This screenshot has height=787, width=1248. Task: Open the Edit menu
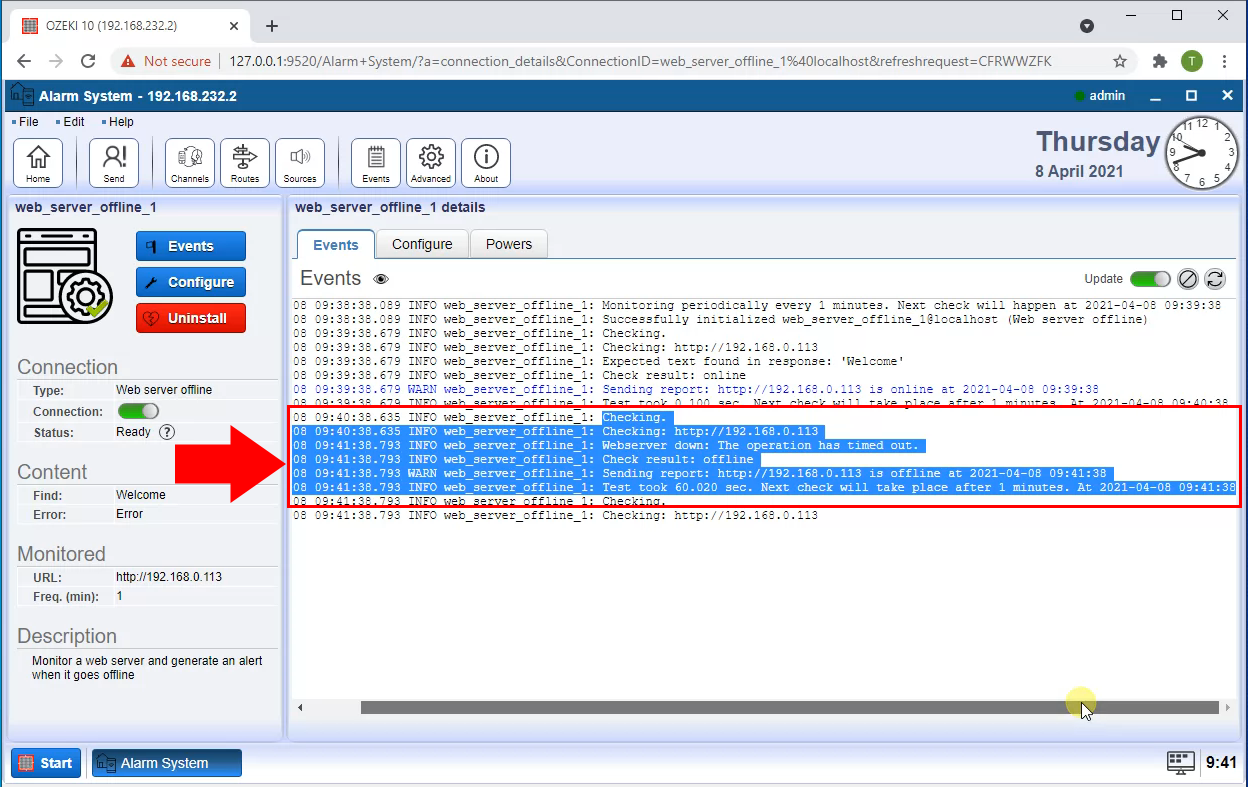click(x=74, y=122)
